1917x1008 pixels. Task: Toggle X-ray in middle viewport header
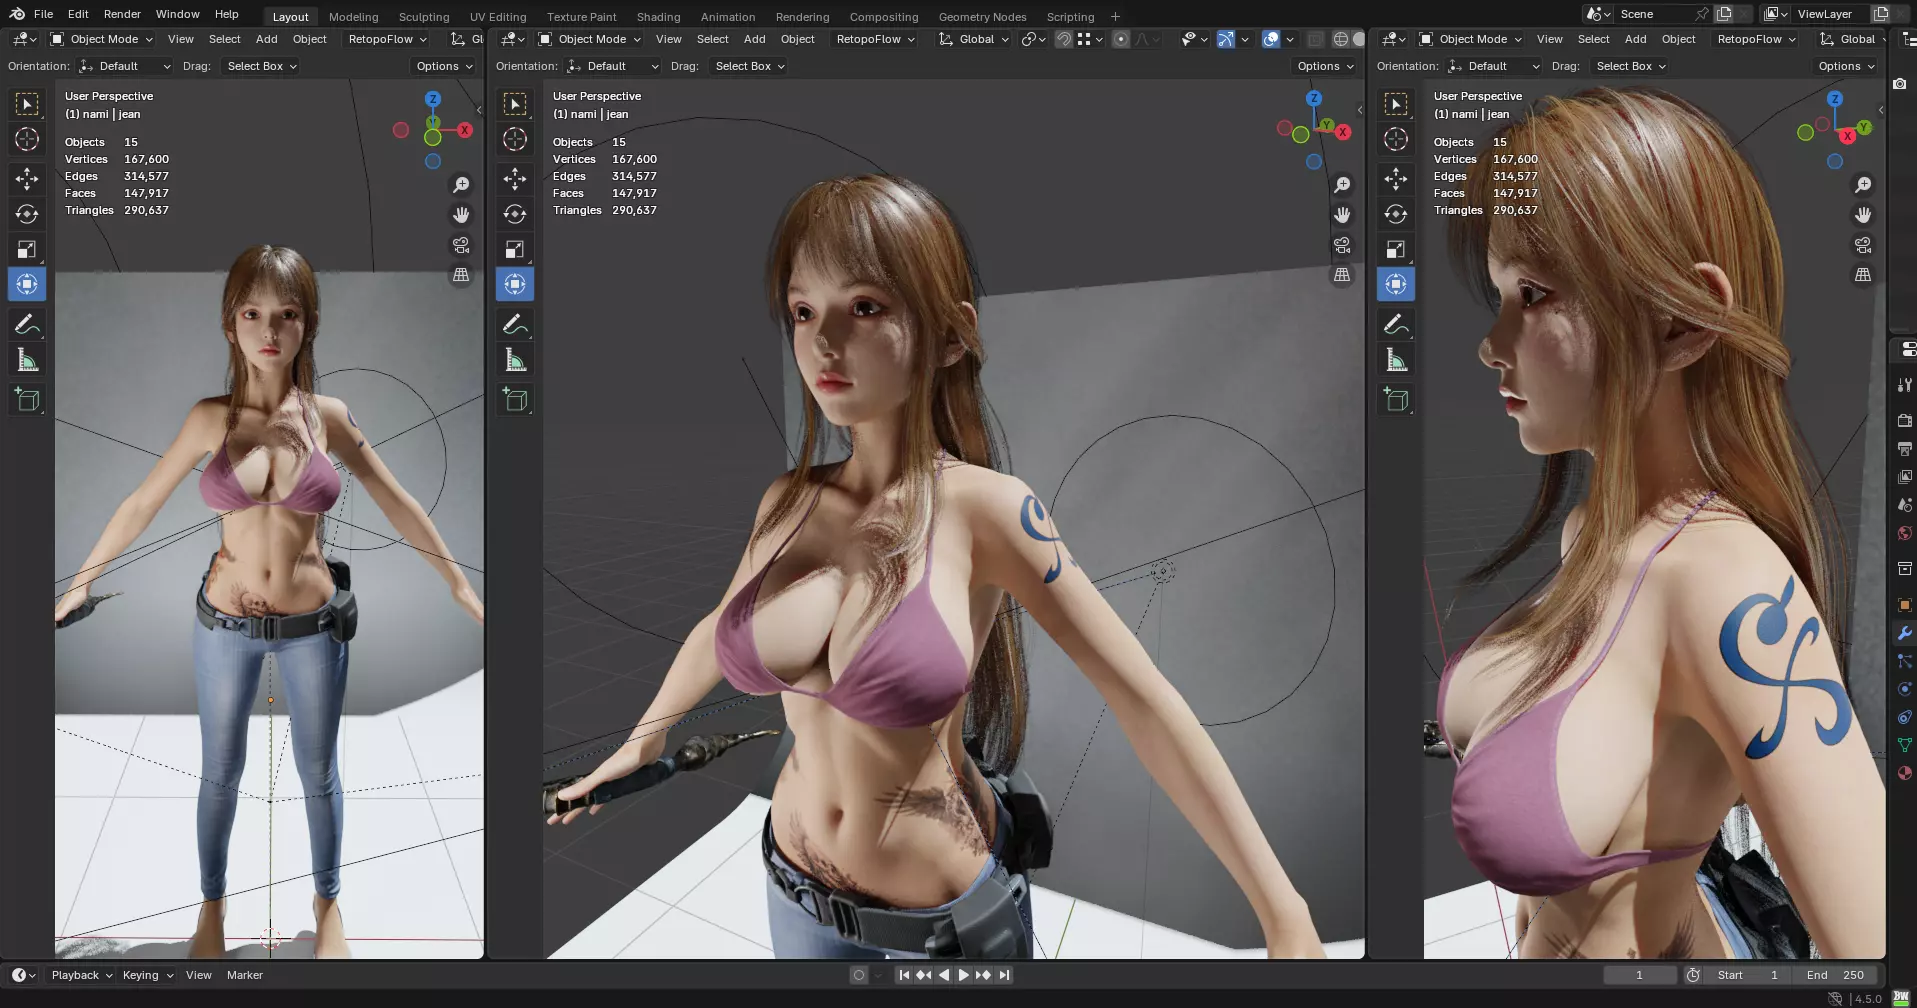coord(1316,39)
